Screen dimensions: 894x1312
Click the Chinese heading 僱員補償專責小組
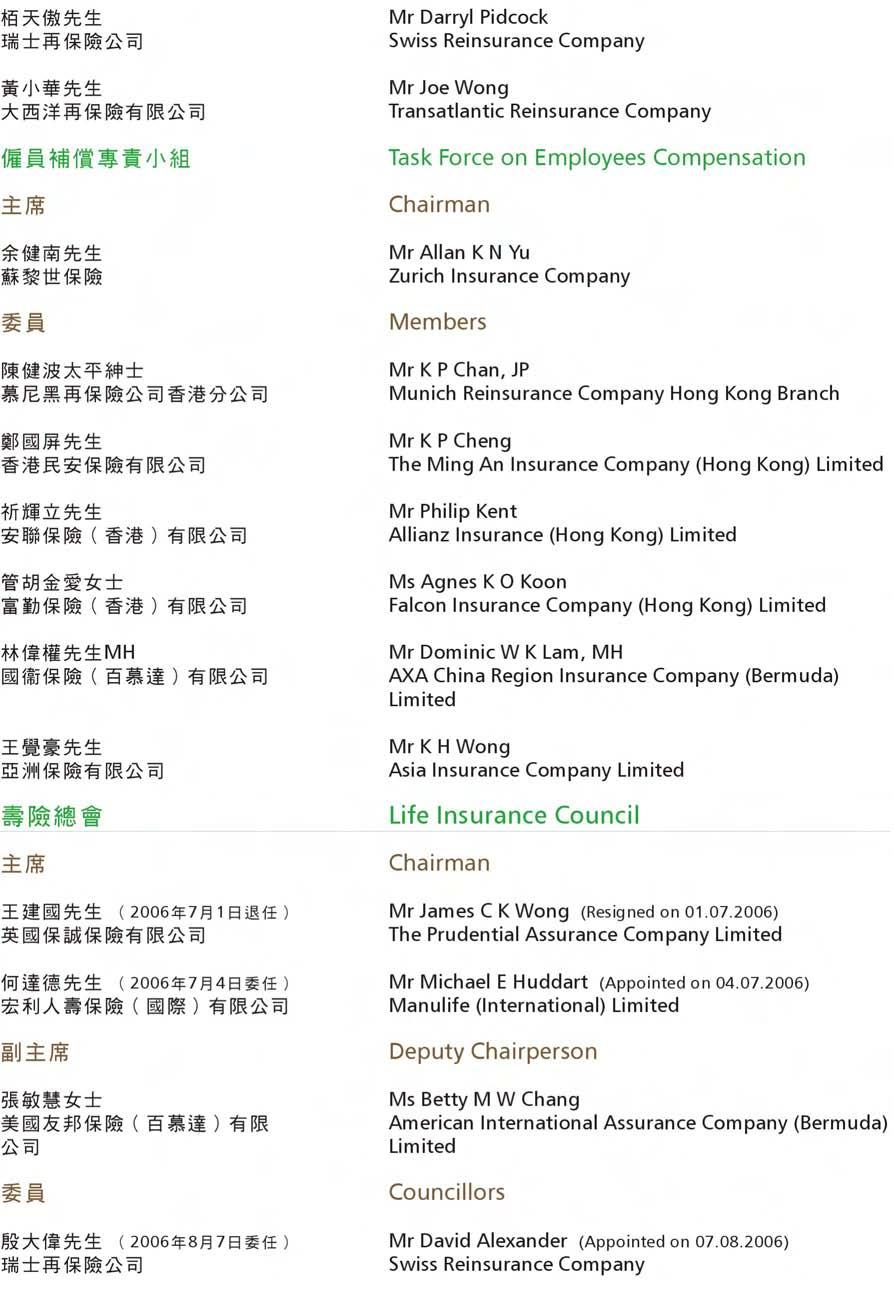tap(96, 159)
